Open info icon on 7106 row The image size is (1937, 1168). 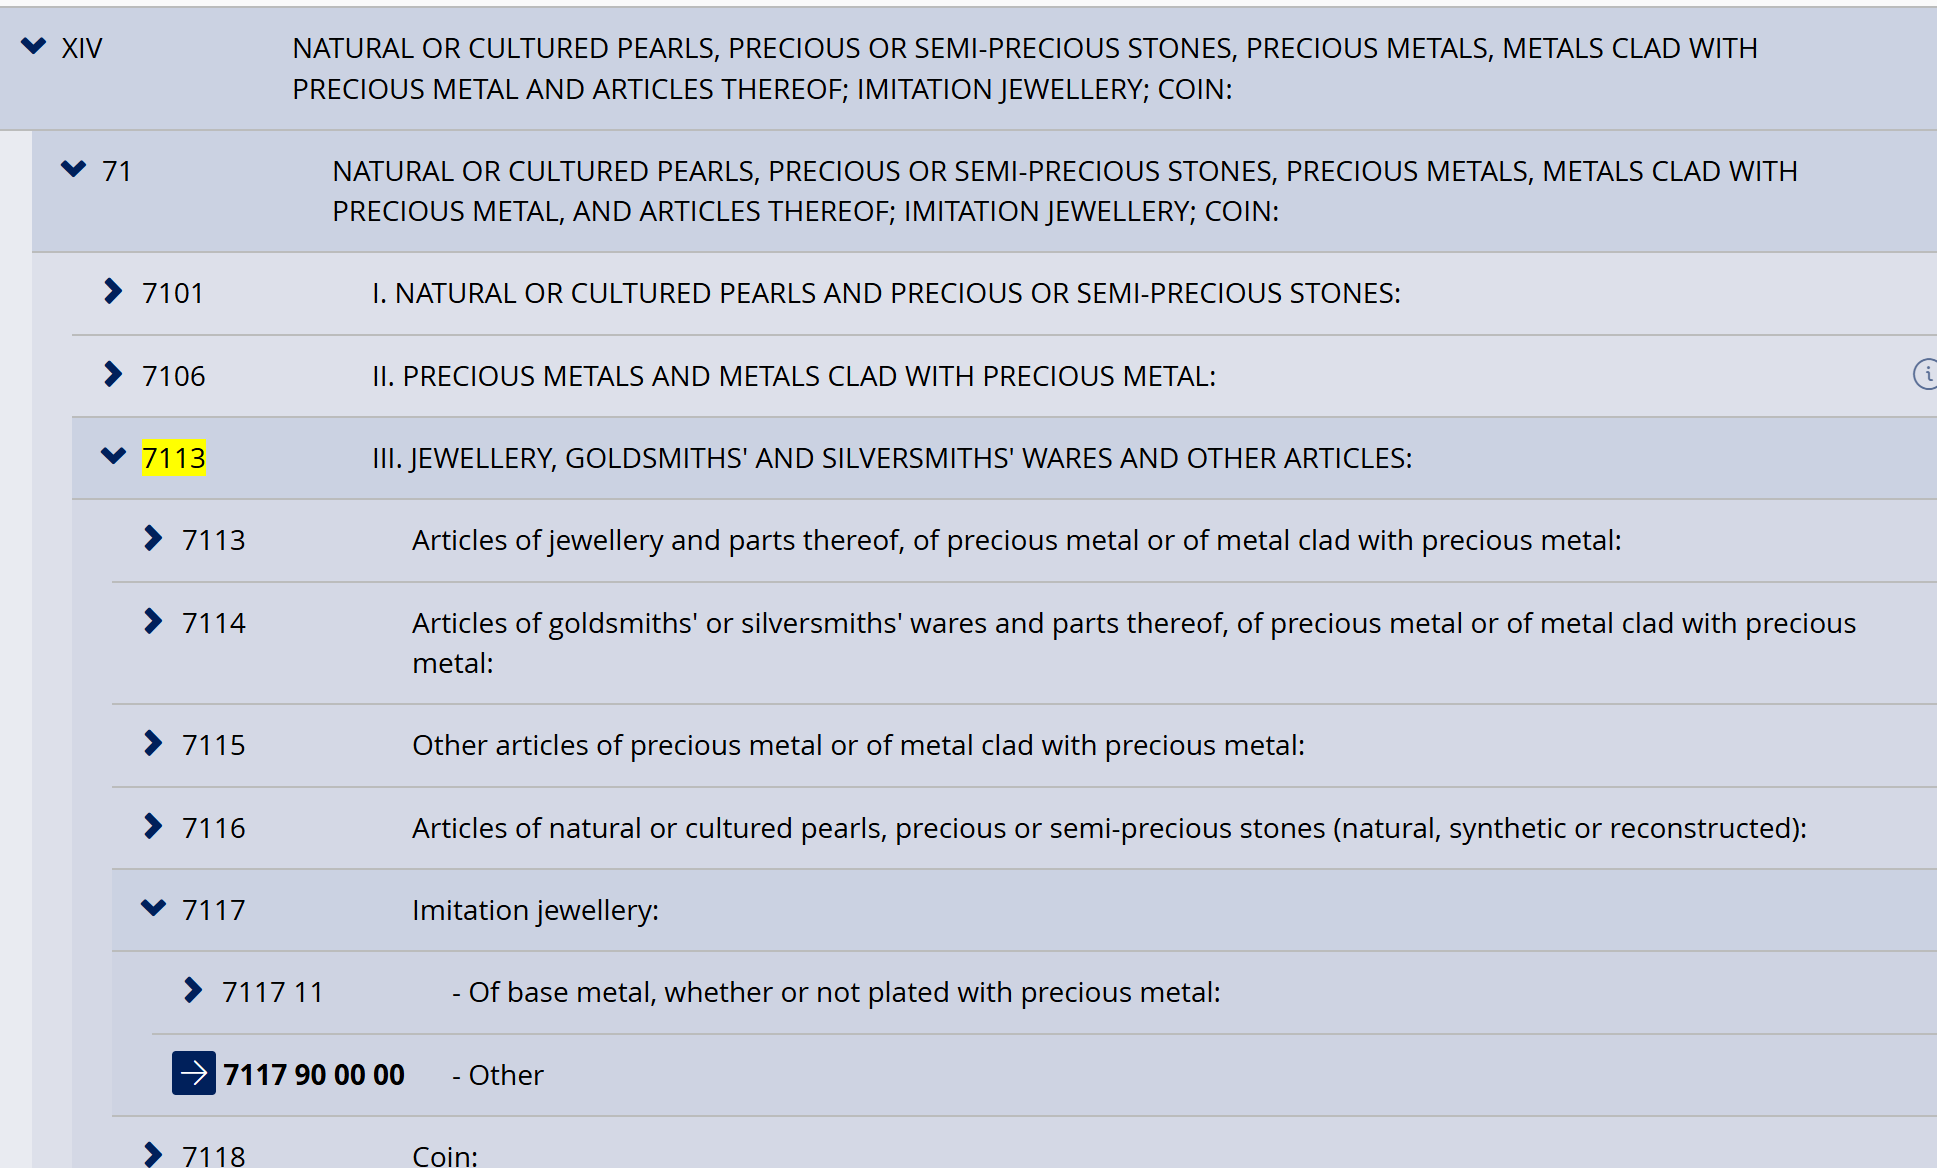point(1925,374)
